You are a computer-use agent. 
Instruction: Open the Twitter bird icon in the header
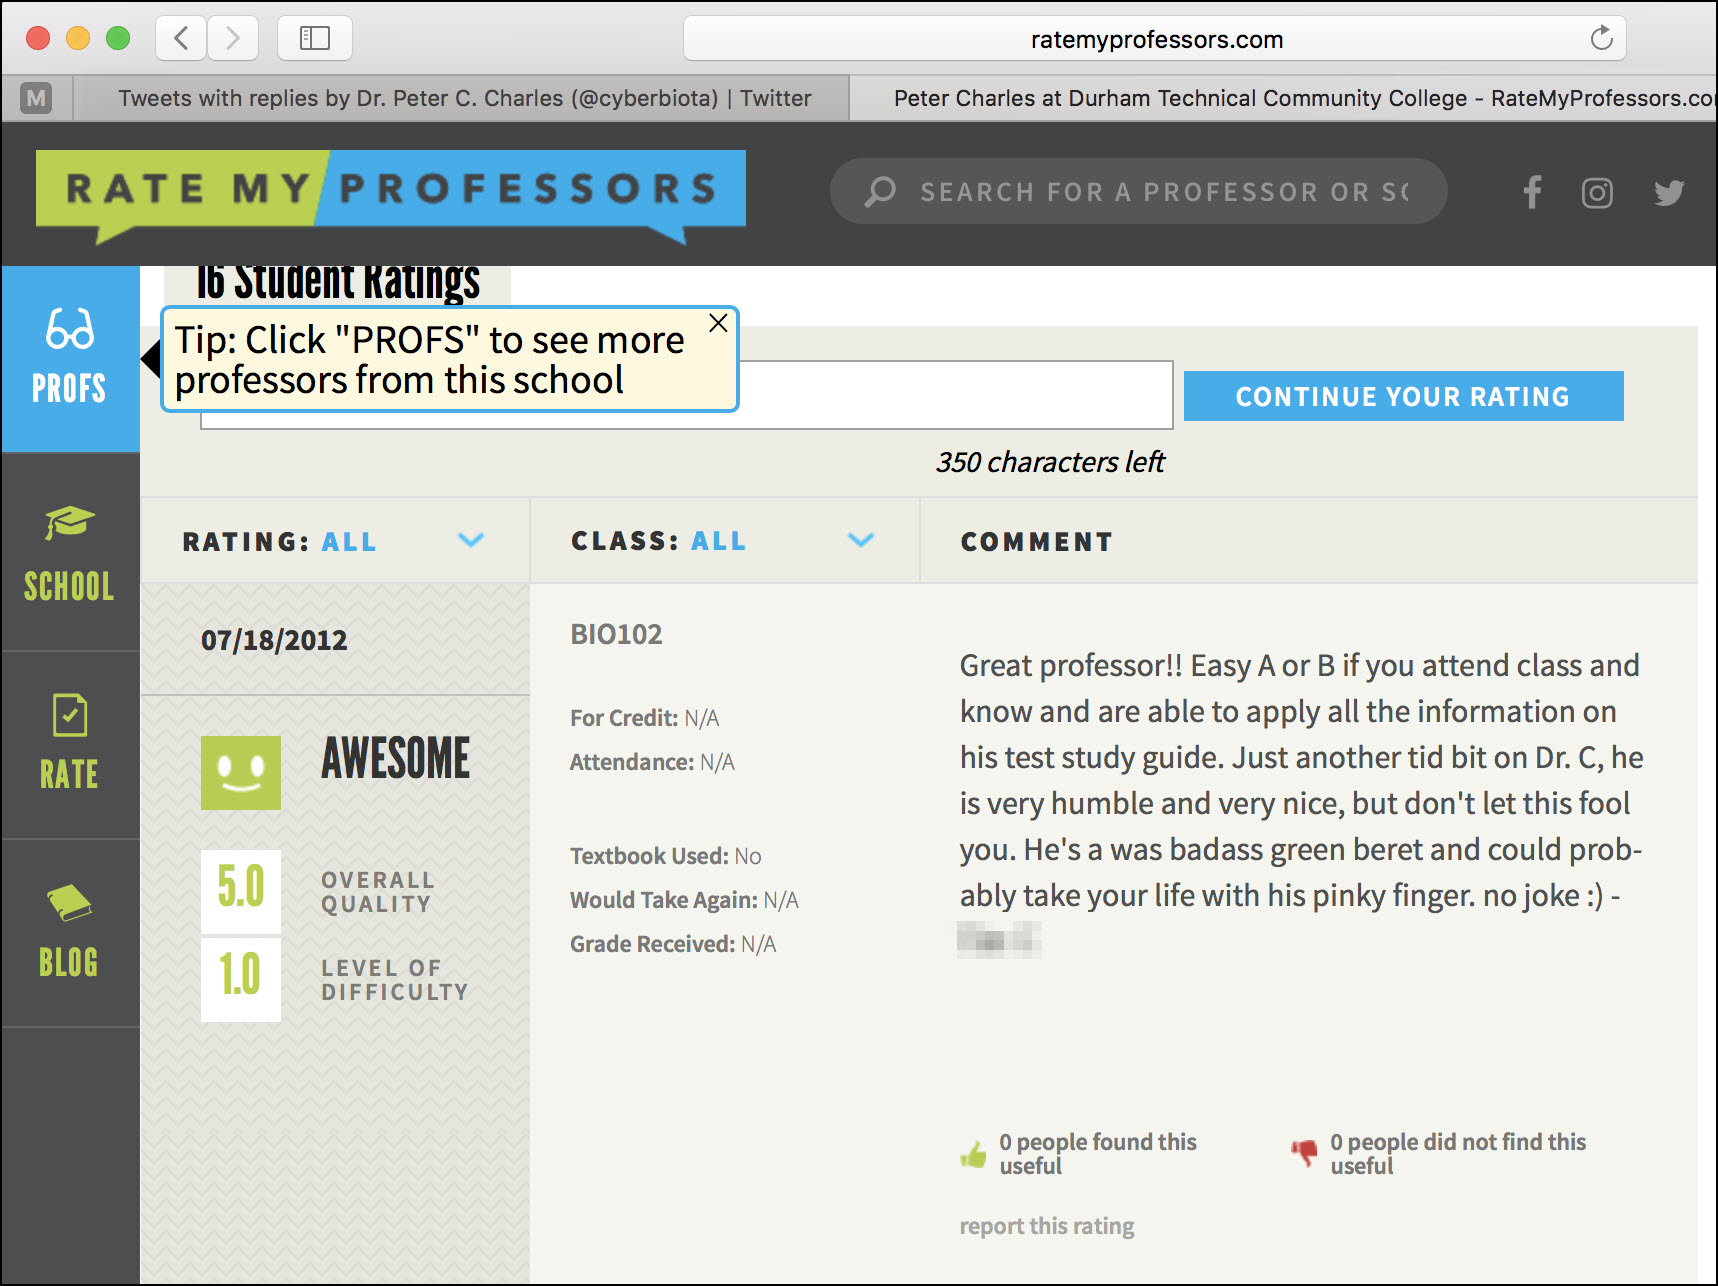click(1668, 192)
